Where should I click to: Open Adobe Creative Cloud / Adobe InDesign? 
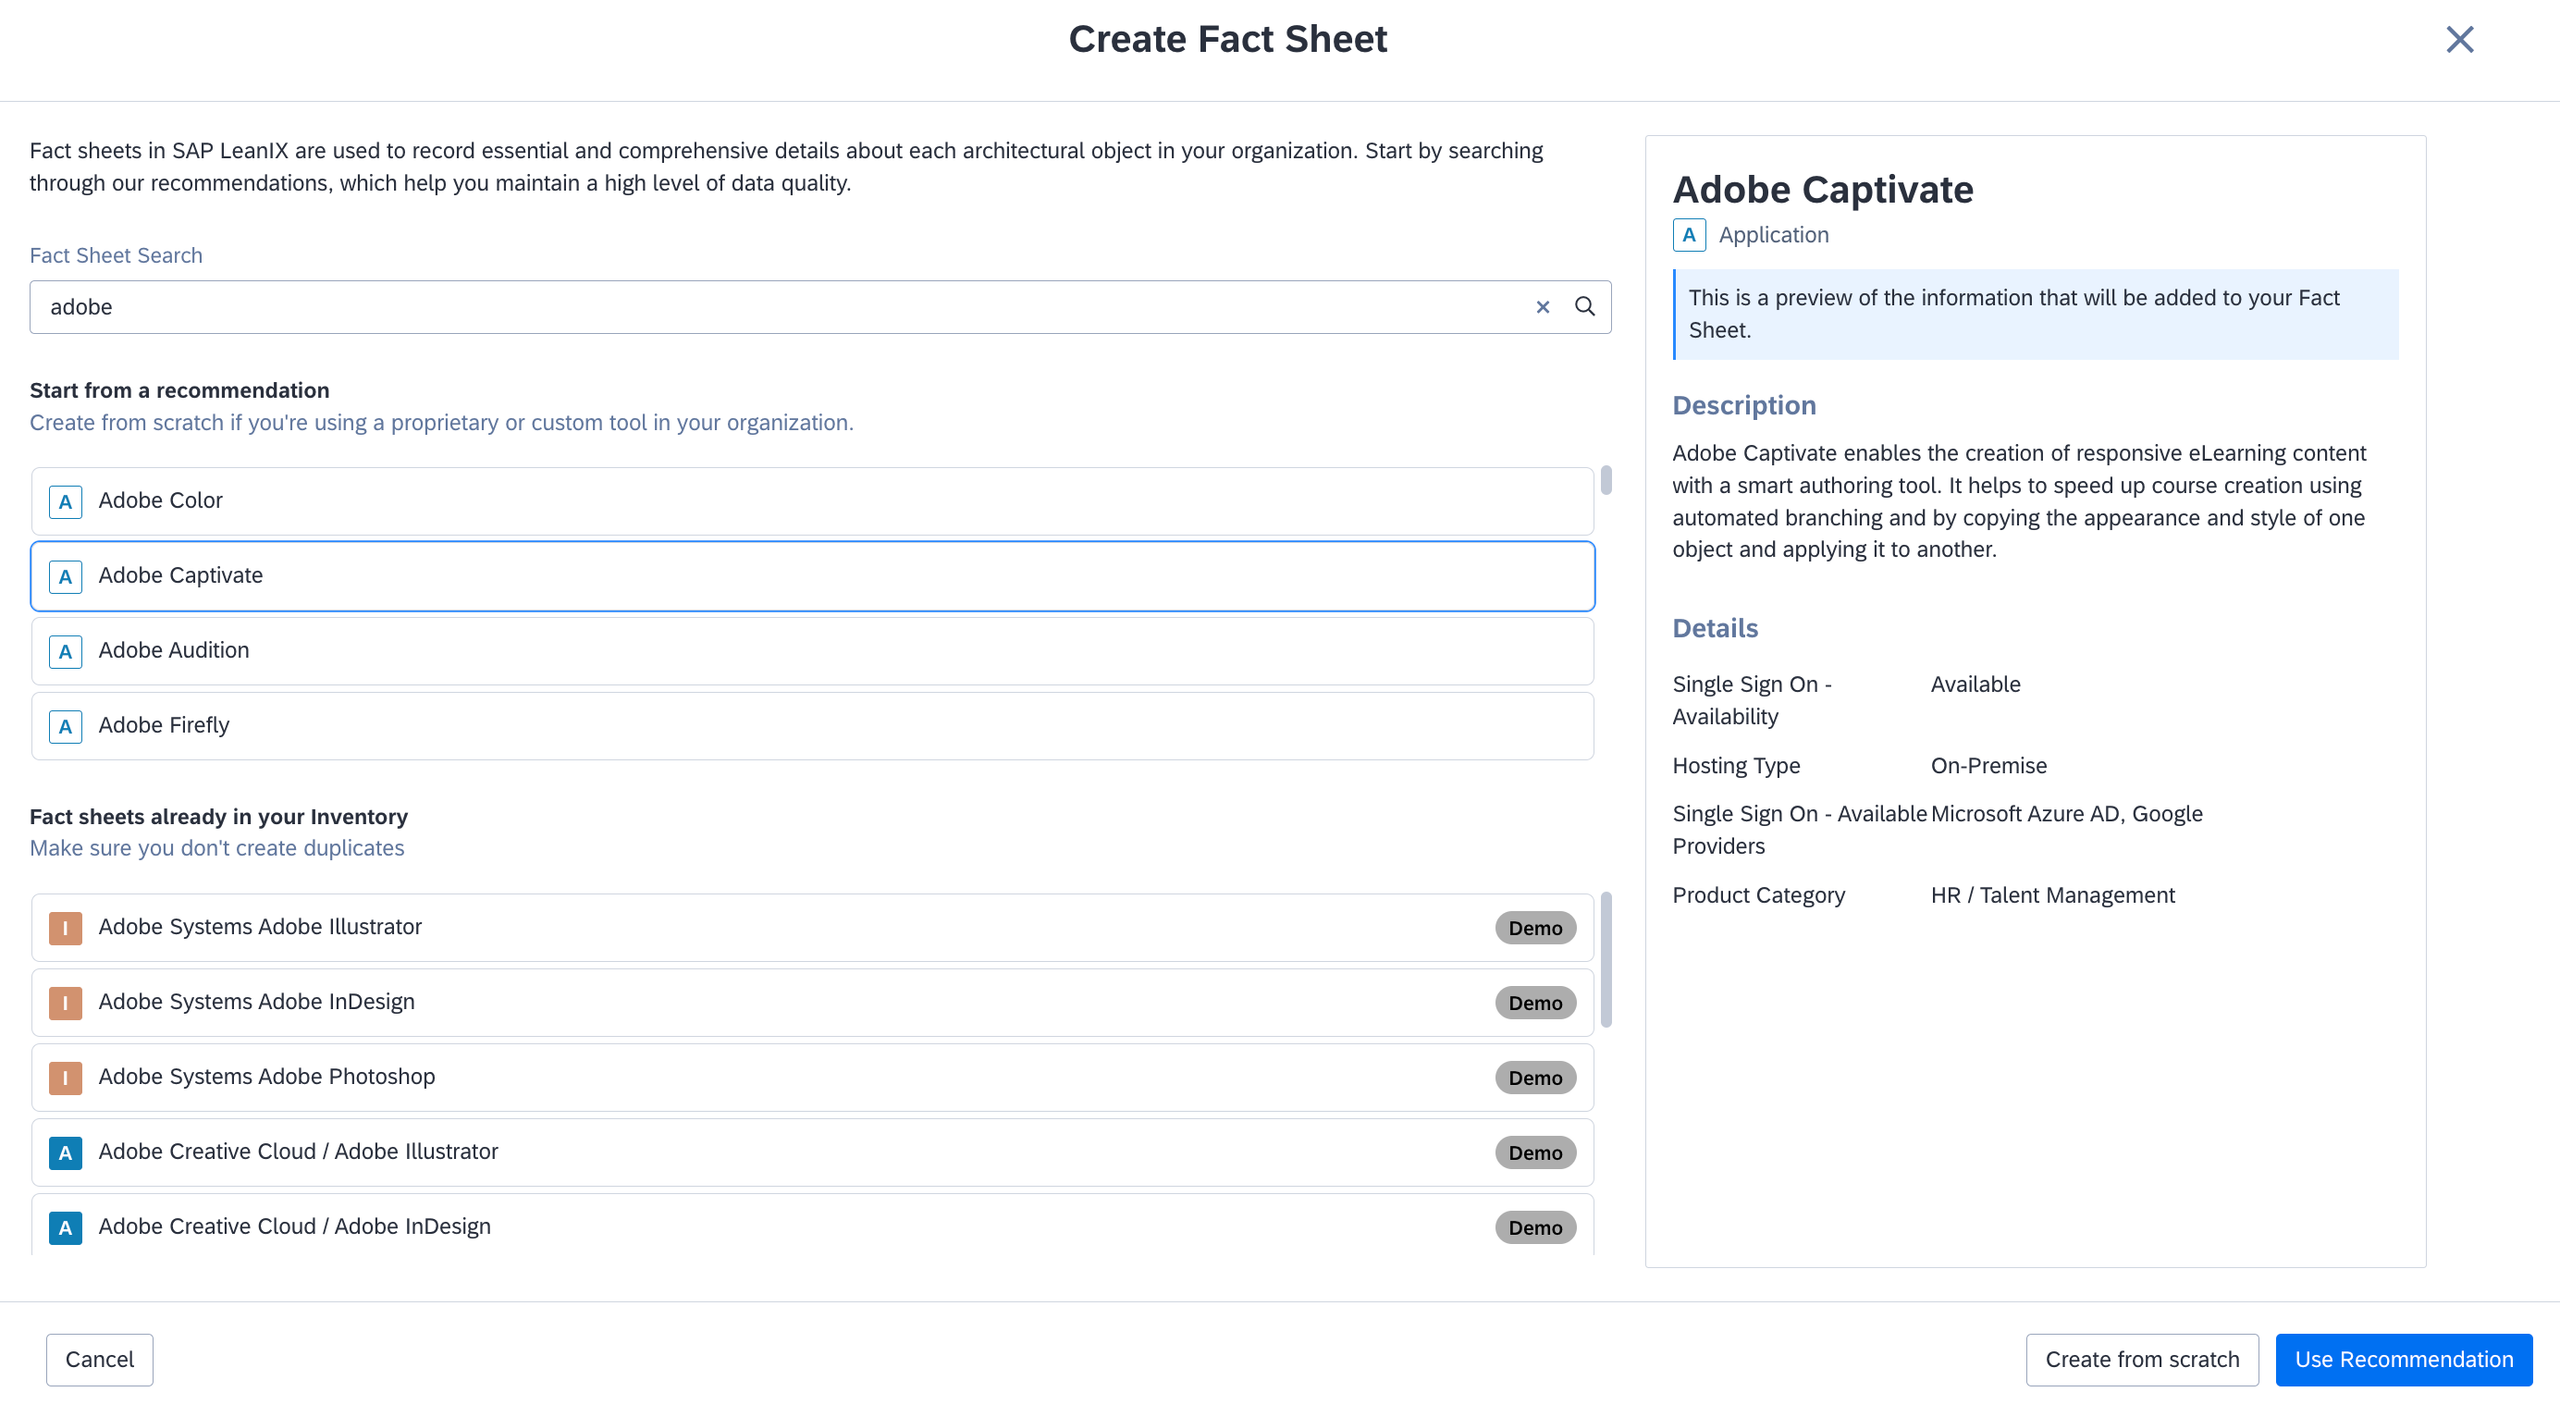point(812,1225)
